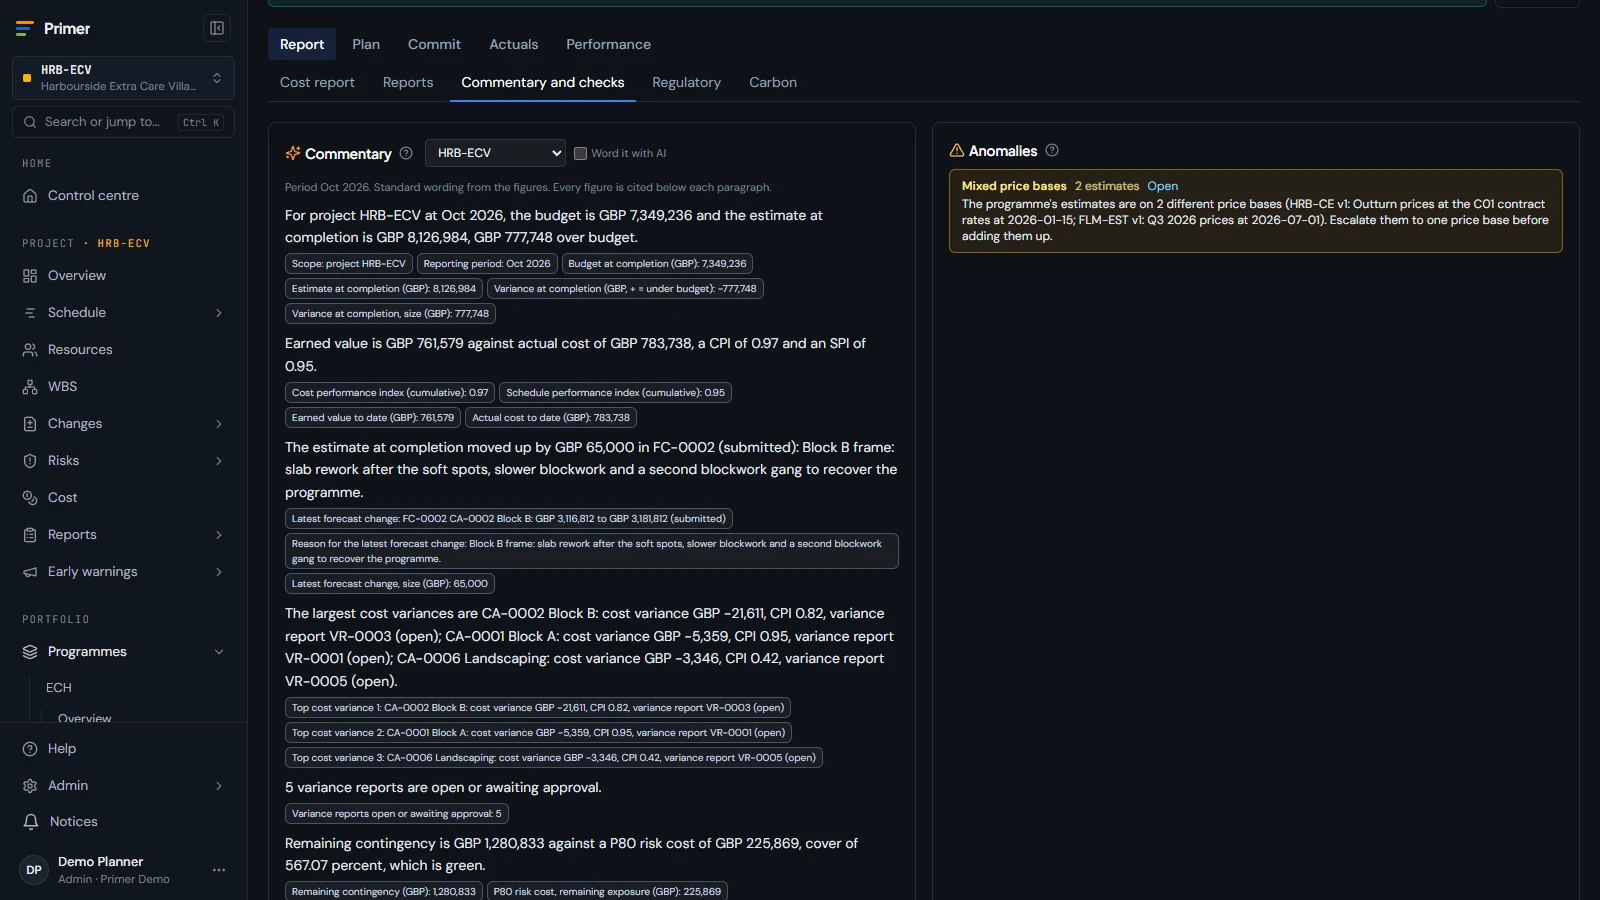
Task: Click the Overview grid icon
Action: tap(30, 276)
